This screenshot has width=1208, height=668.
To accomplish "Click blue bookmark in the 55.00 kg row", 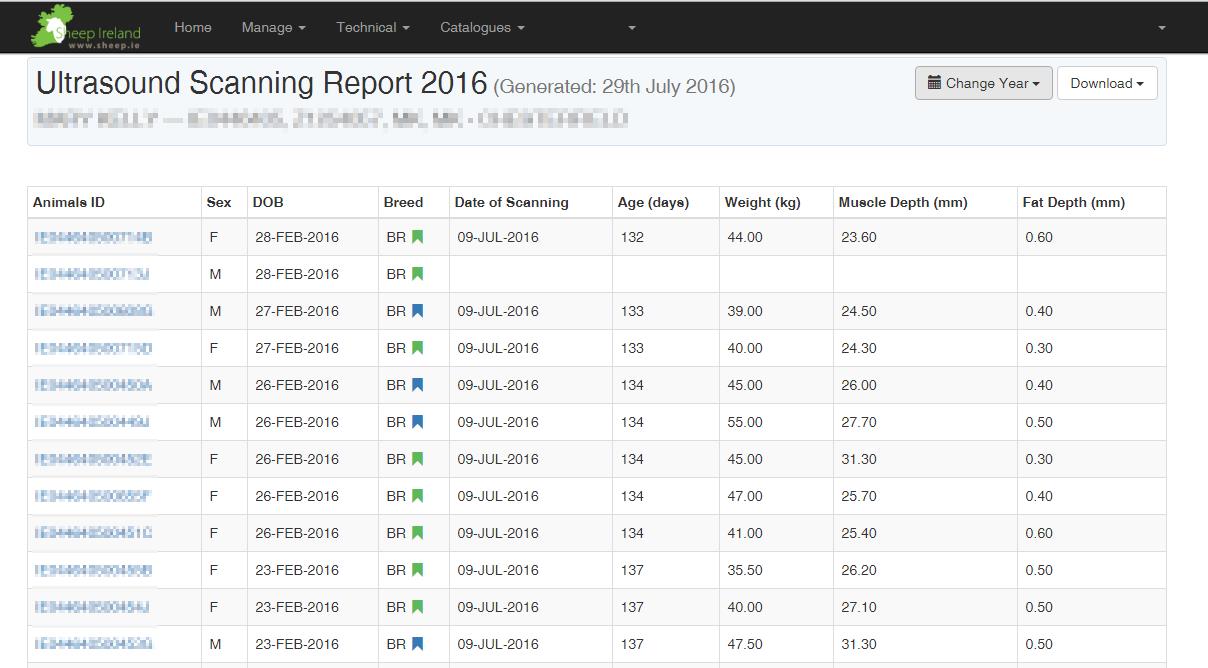I will click(x=418, y=422).
